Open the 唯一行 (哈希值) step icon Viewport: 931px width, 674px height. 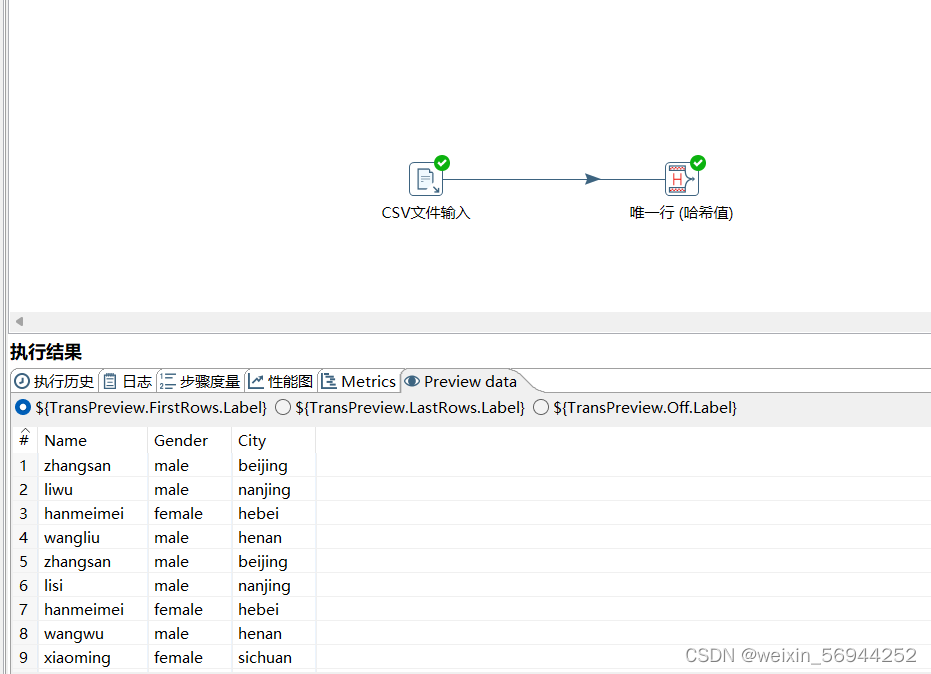coord(680,178)
